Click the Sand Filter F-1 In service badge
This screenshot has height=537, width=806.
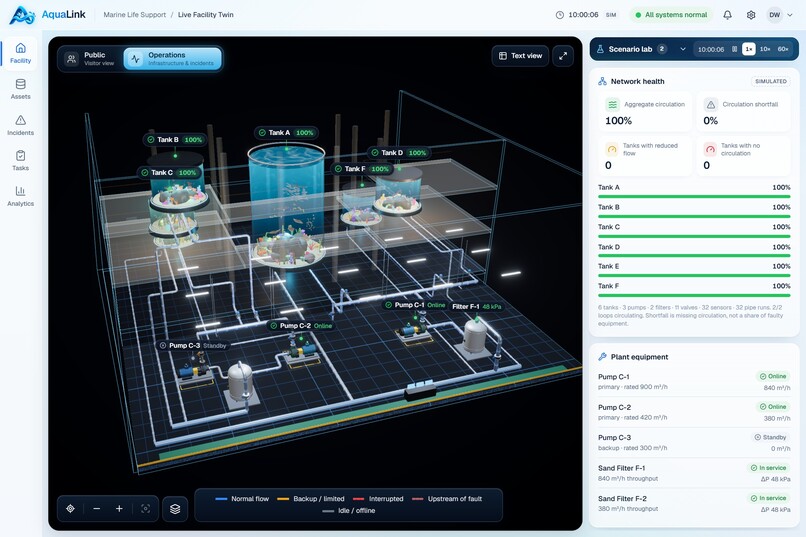(768, 468)
